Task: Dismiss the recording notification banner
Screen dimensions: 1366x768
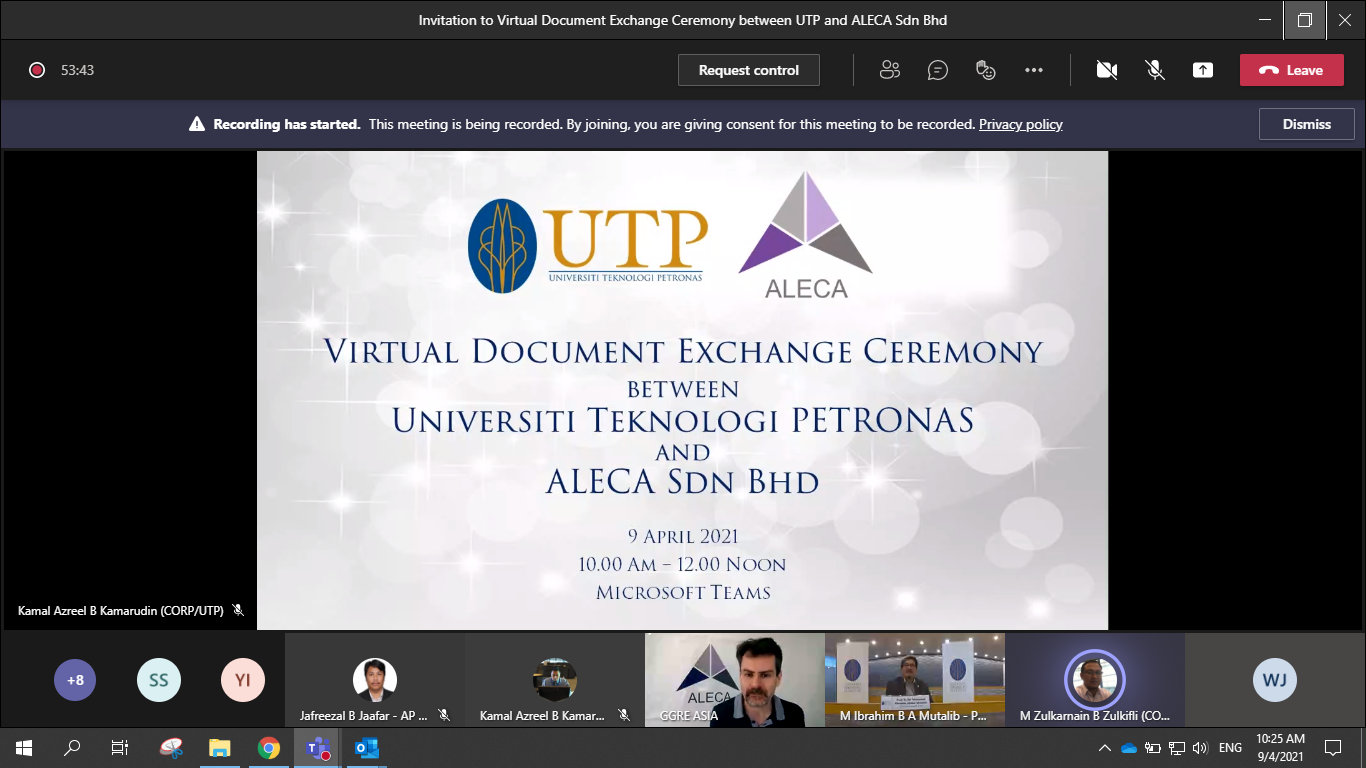Action: click(x=1306, y=124)
